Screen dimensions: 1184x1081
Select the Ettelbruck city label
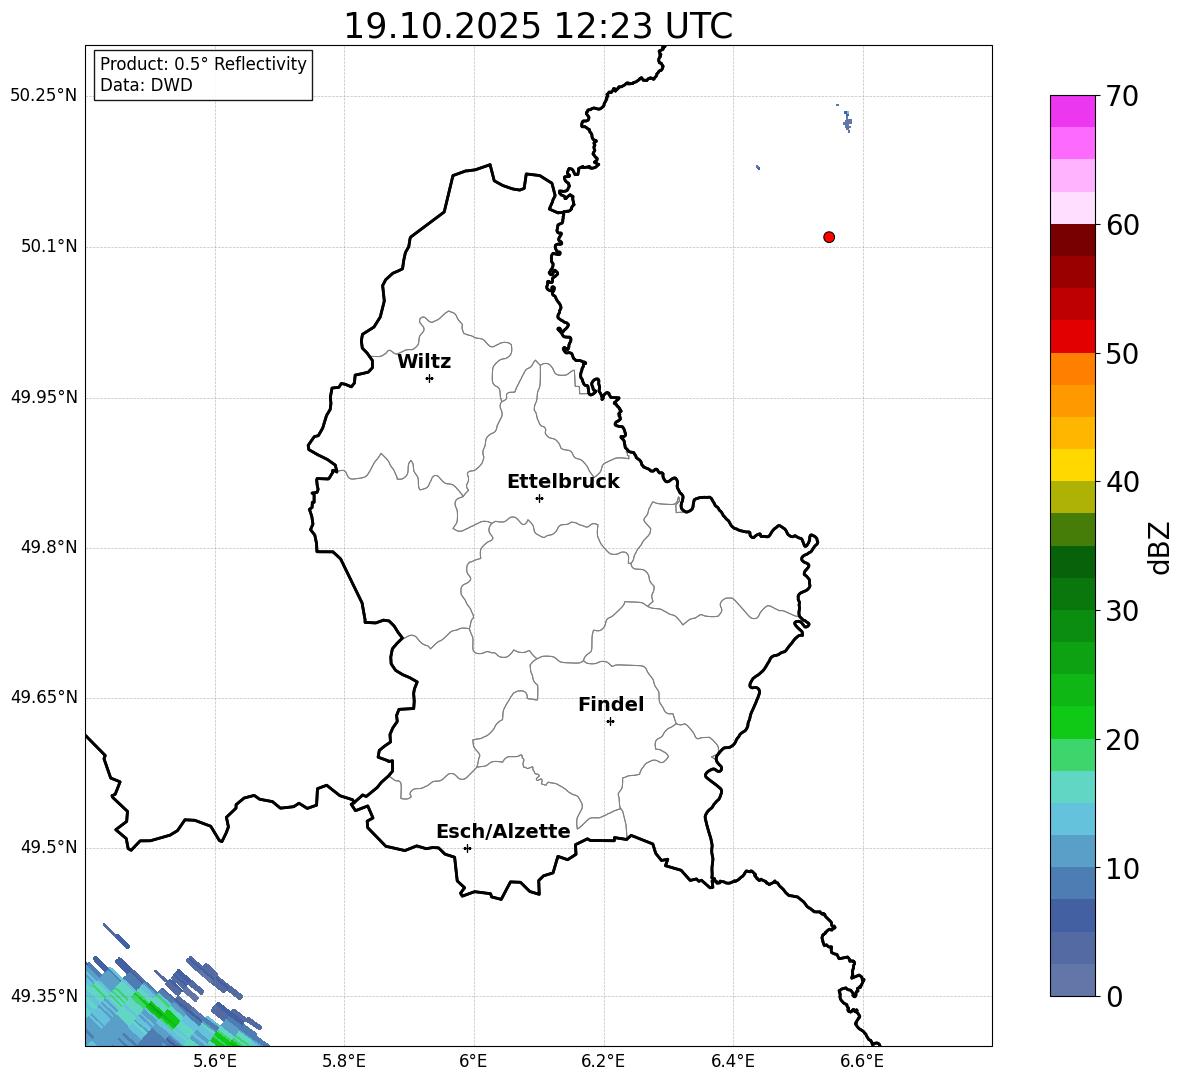pyautogui.click(x=563, y=482)
